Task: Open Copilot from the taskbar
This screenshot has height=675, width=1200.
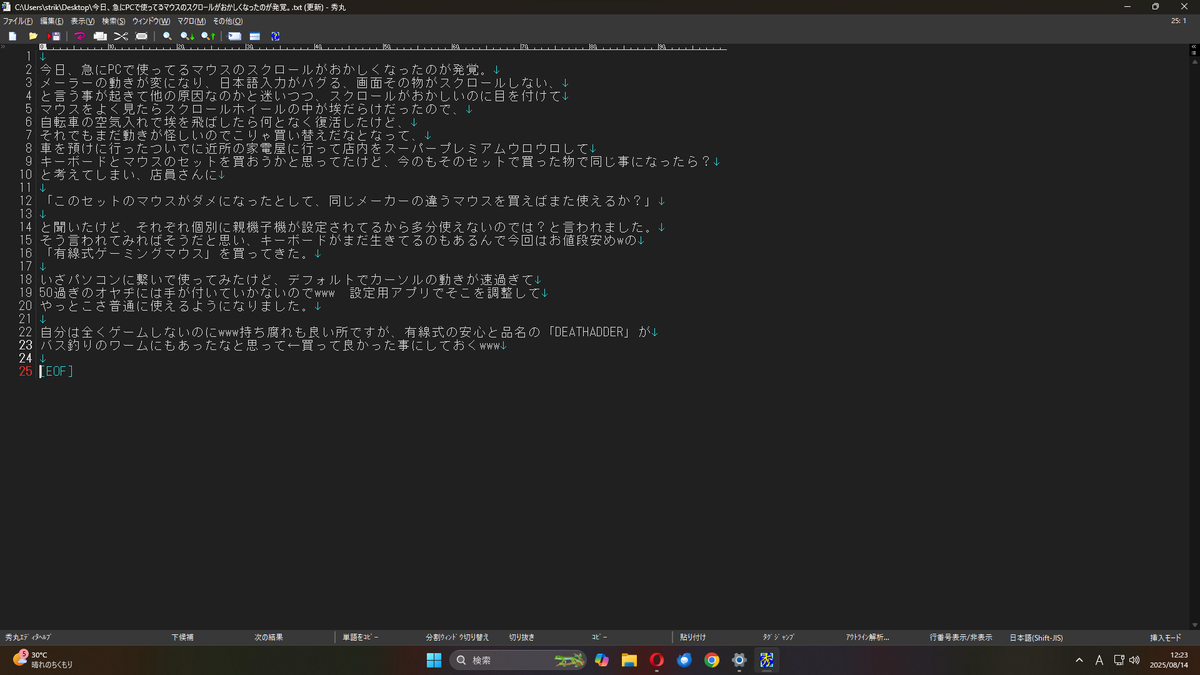Action: (602, 660)
